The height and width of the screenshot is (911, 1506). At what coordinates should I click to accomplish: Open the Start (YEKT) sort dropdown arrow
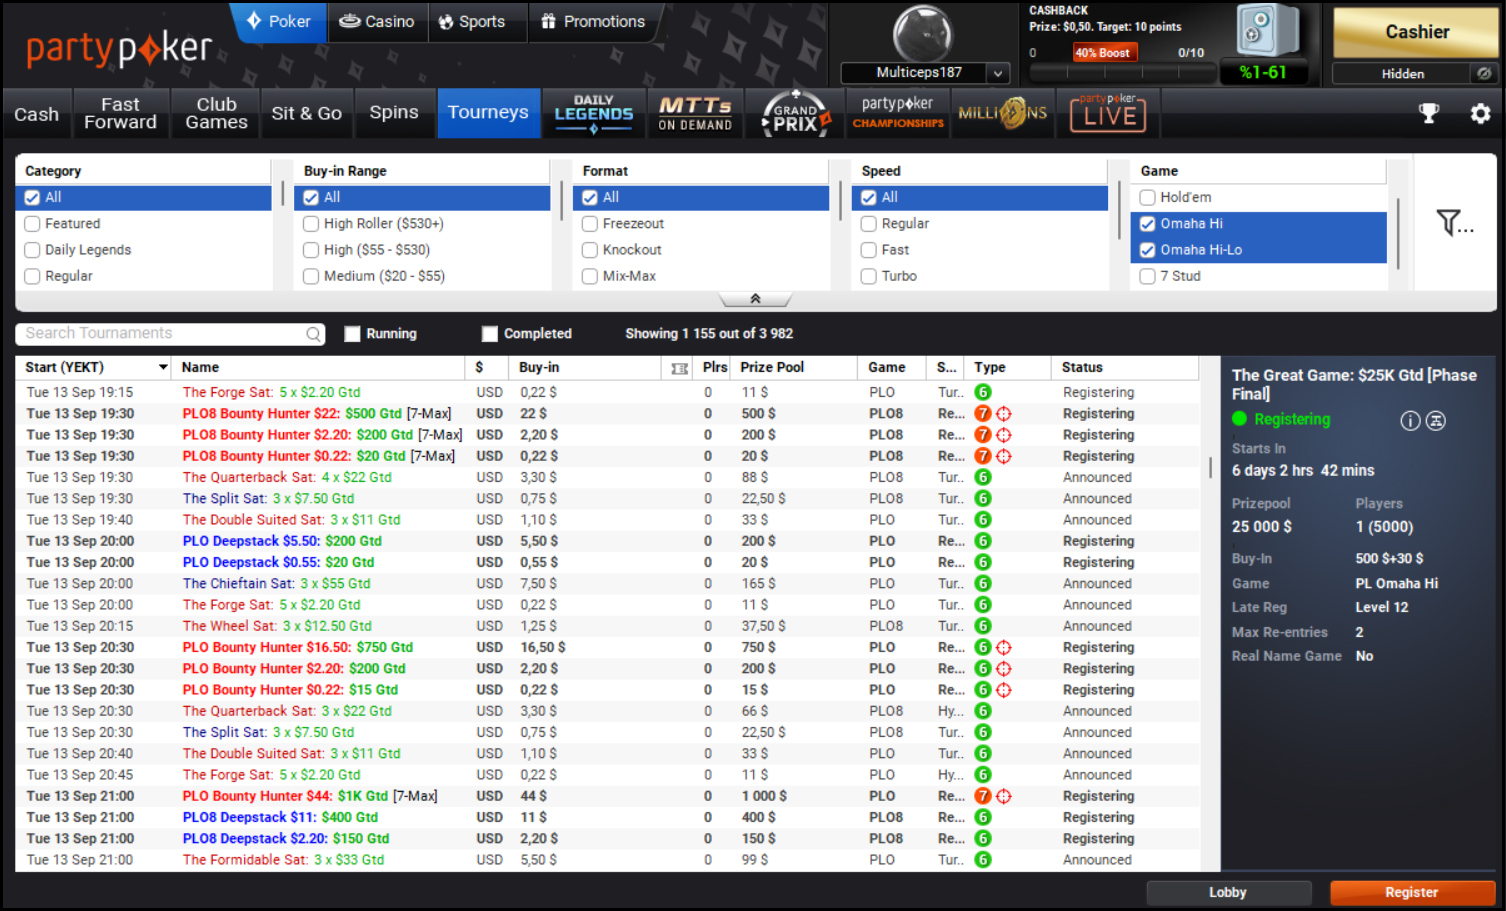point(163,368)
